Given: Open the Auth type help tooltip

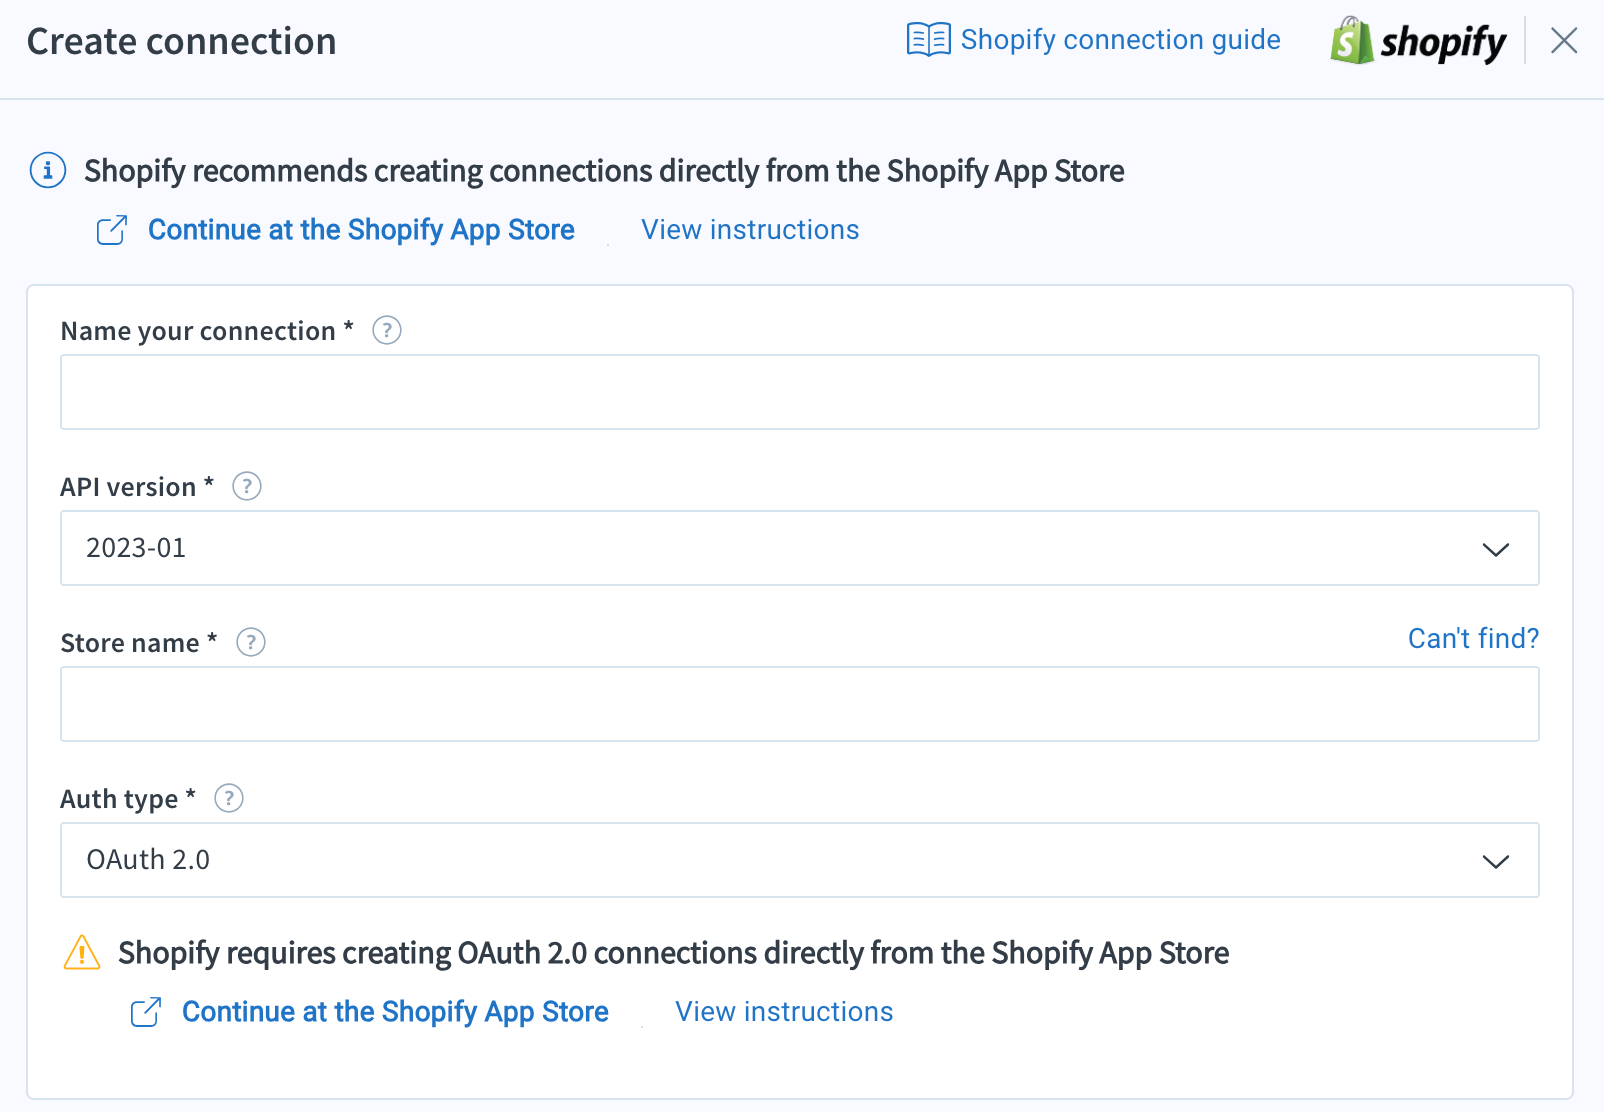Looking at the screenshot, I should pyautogui.click(x=229, y=799).
